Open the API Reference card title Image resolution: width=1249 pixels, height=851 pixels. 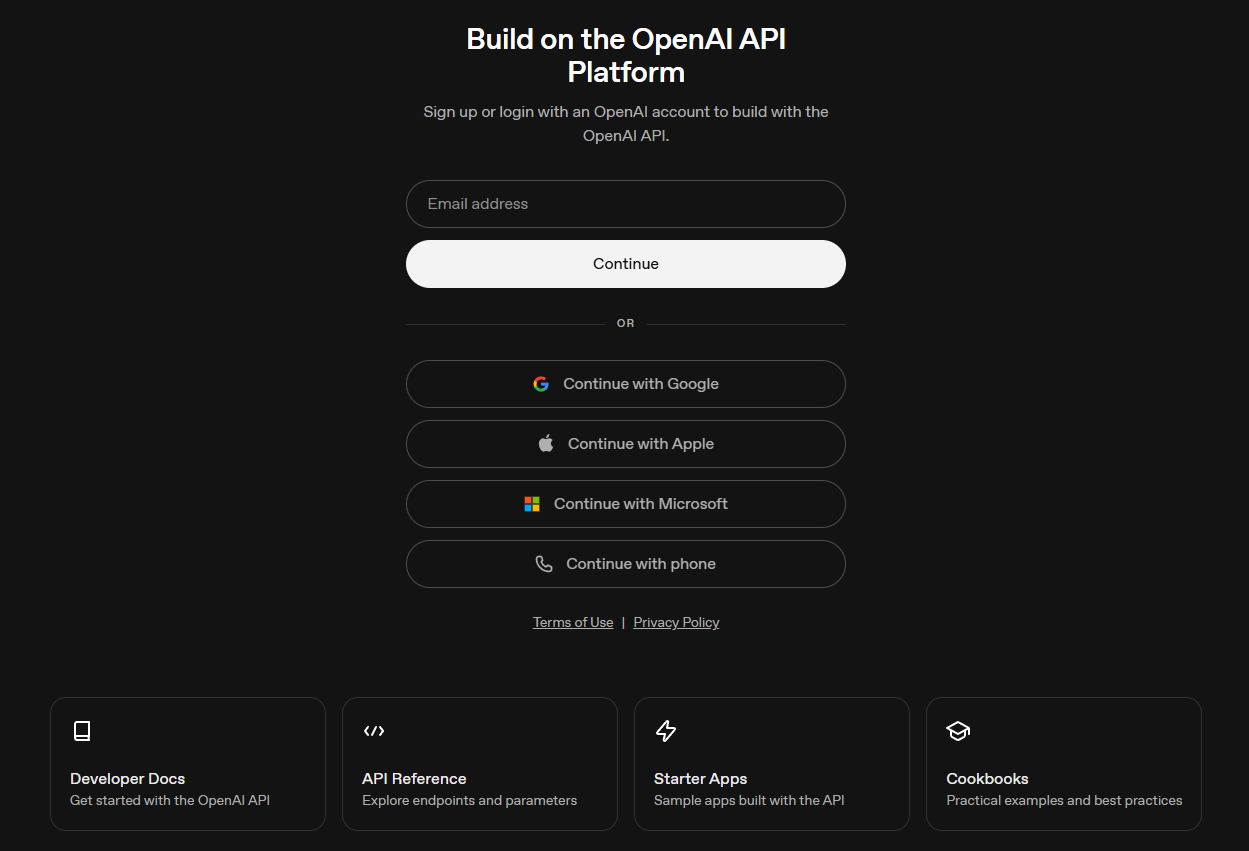[x=414, y=779]
